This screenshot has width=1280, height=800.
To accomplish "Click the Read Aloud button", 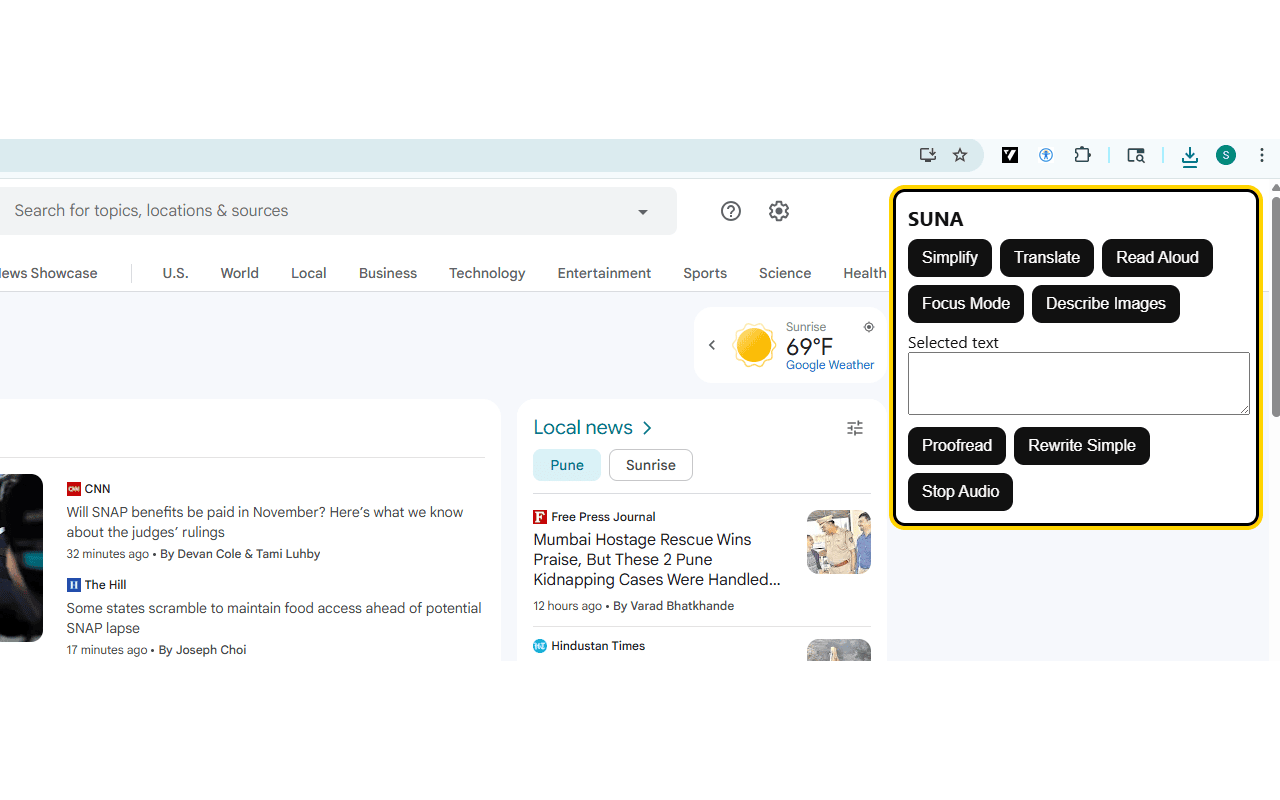I will [x=1157, y=258].
